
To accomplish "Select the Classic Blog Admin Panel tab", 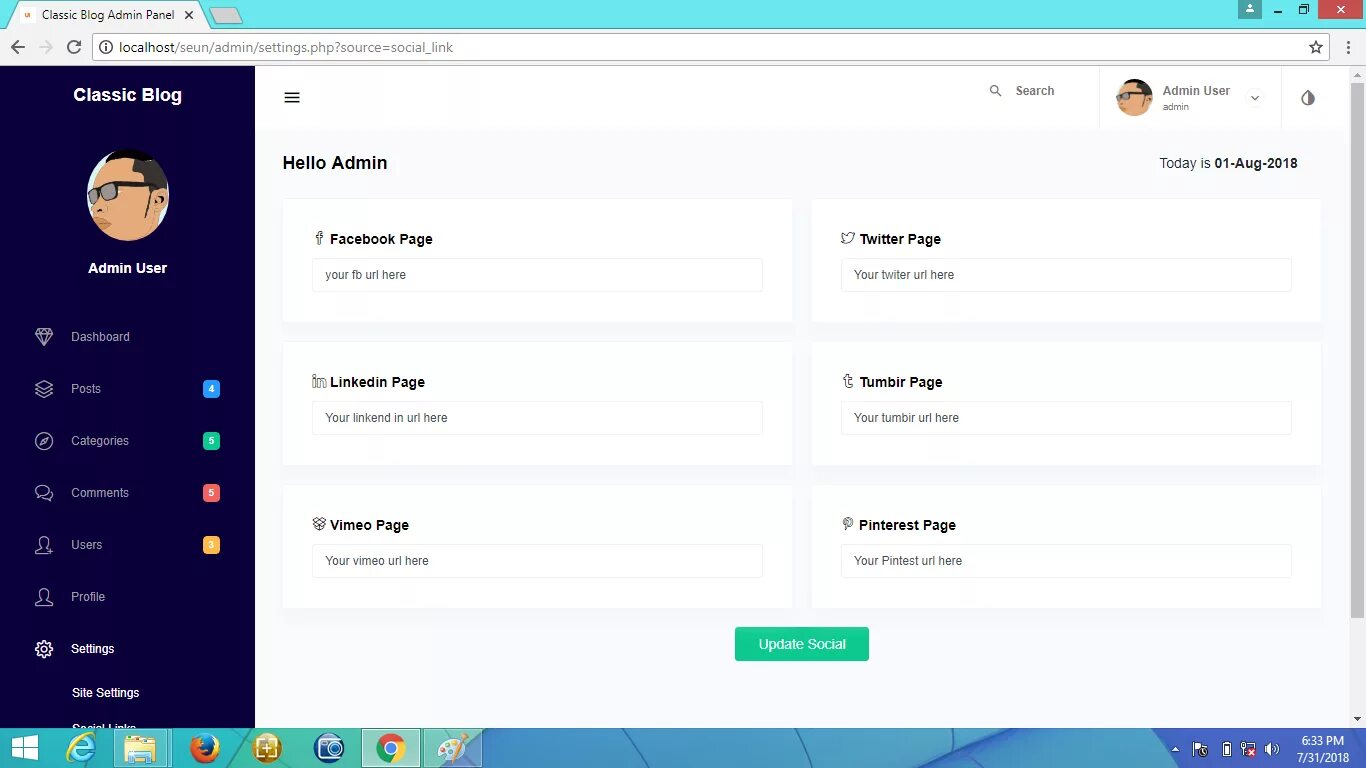I will pos(108,15).
